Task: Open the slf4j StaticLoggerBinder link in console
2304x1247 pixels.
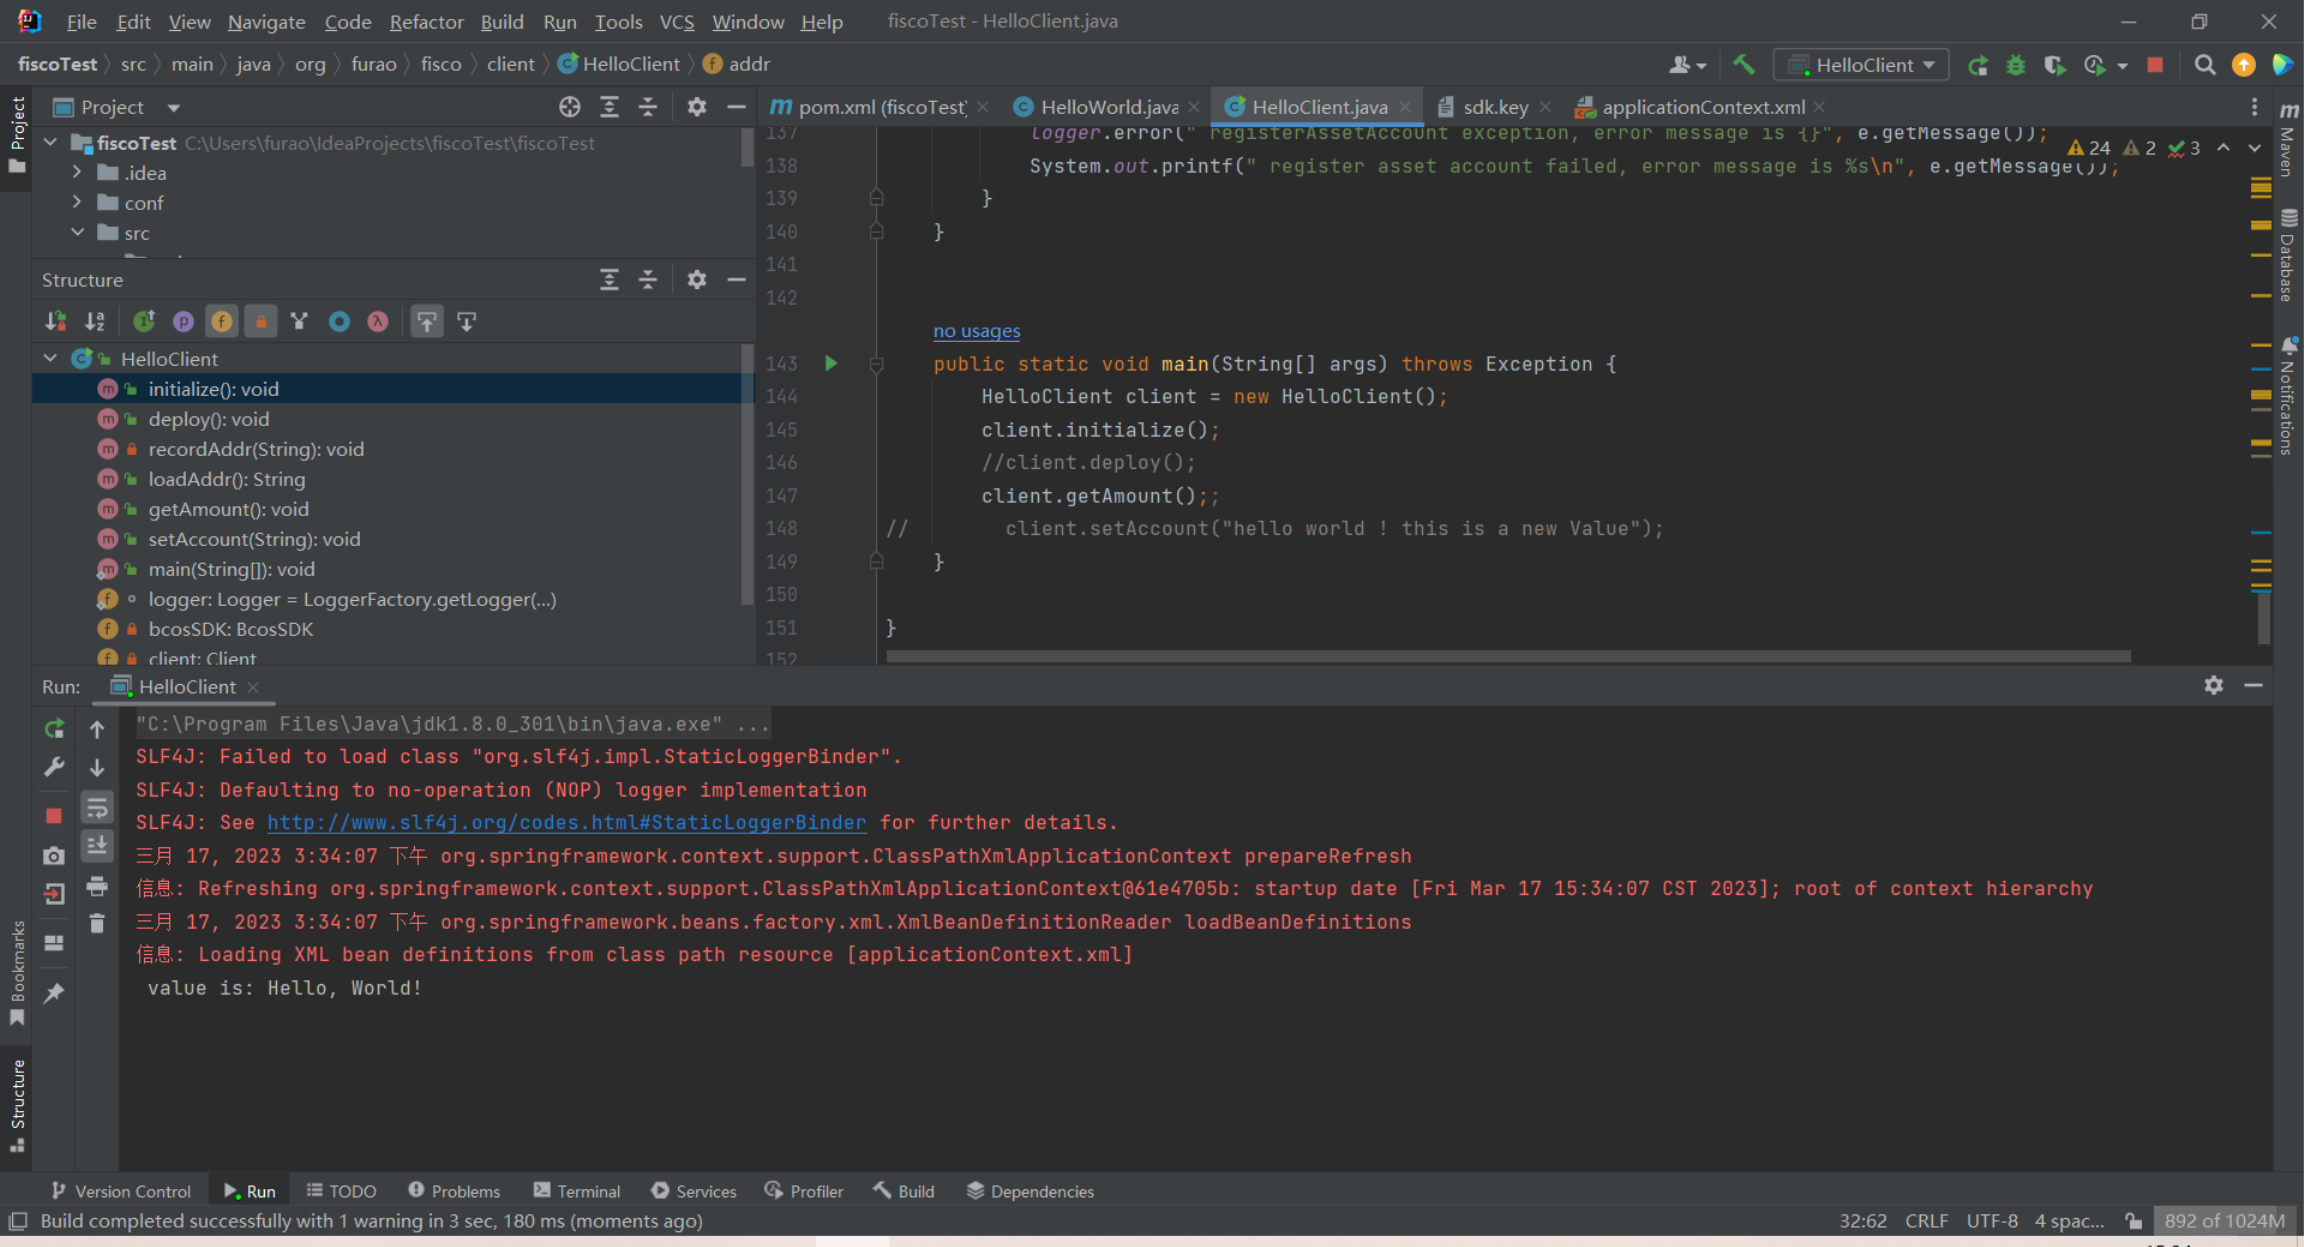Action: pyautogui.click(x=566, y=823)
